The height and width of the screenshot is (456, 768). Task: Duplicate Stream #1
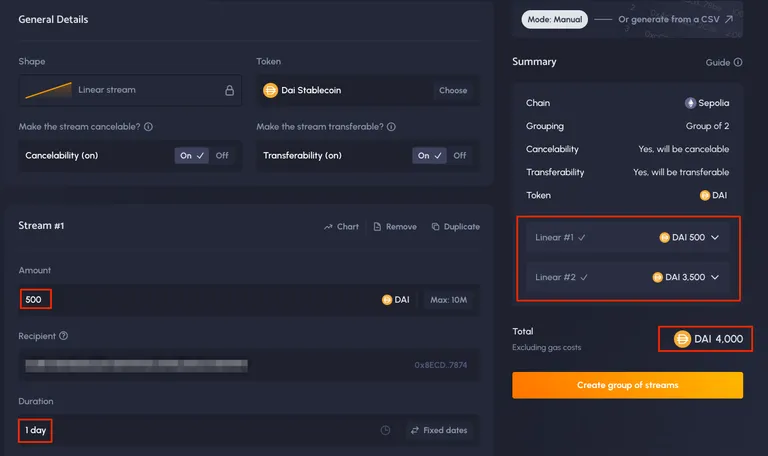click(x=456, y=227)
